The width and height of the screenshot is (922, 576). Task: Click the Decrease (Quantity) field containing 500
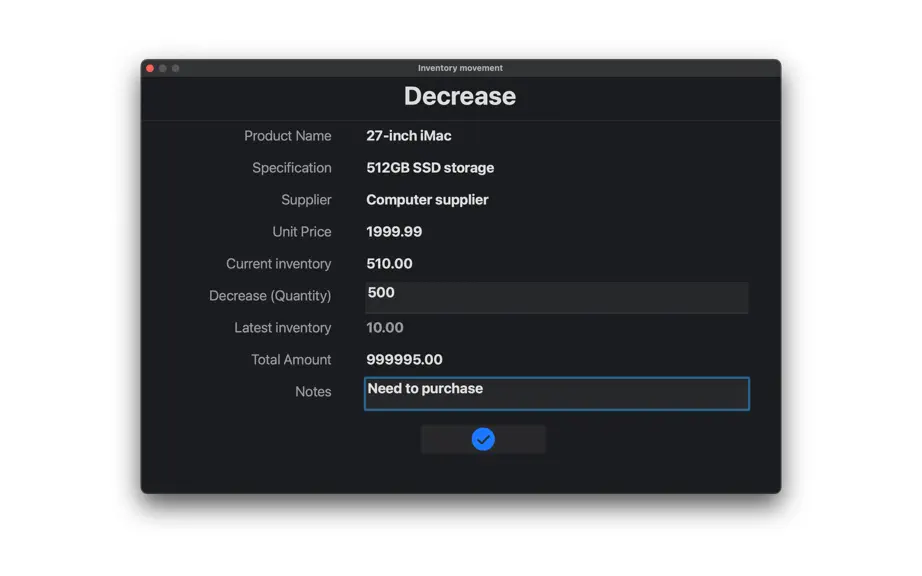click(x=556, y=297)
